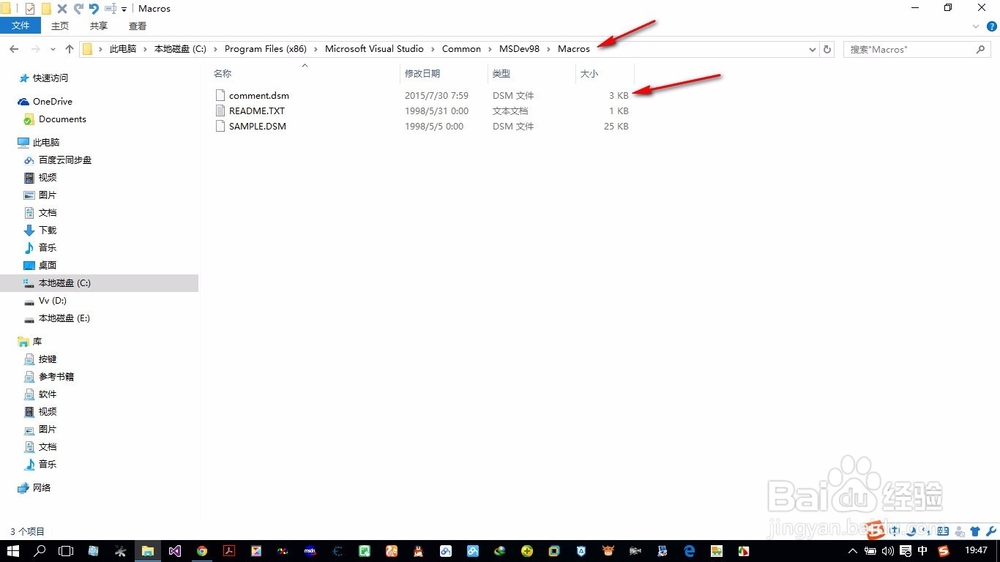Click Common breadcrumb in address bar
This screenshot has height=562, width=1000.
point(461,49)
